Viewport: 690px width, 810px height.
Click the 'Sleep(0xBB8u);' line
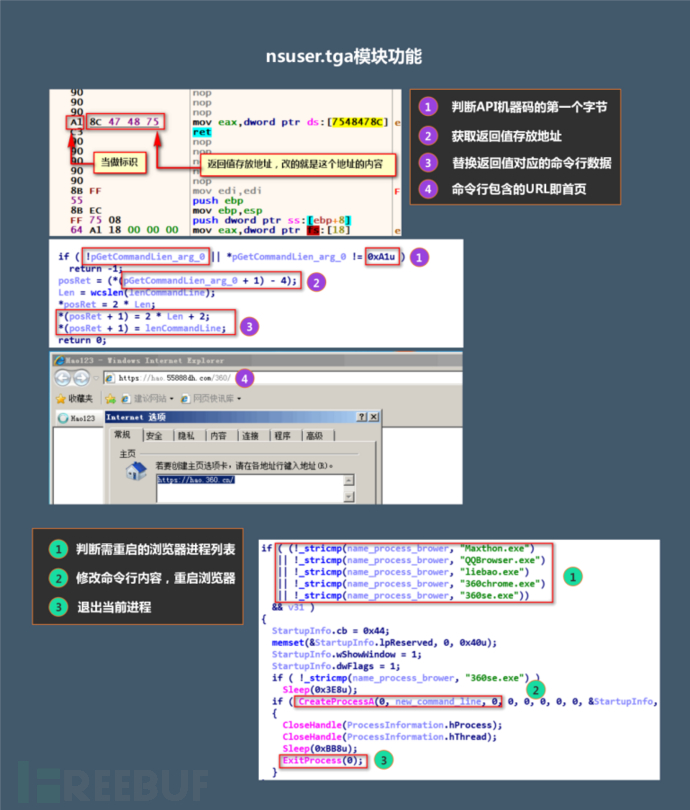(x=320, y=749)
